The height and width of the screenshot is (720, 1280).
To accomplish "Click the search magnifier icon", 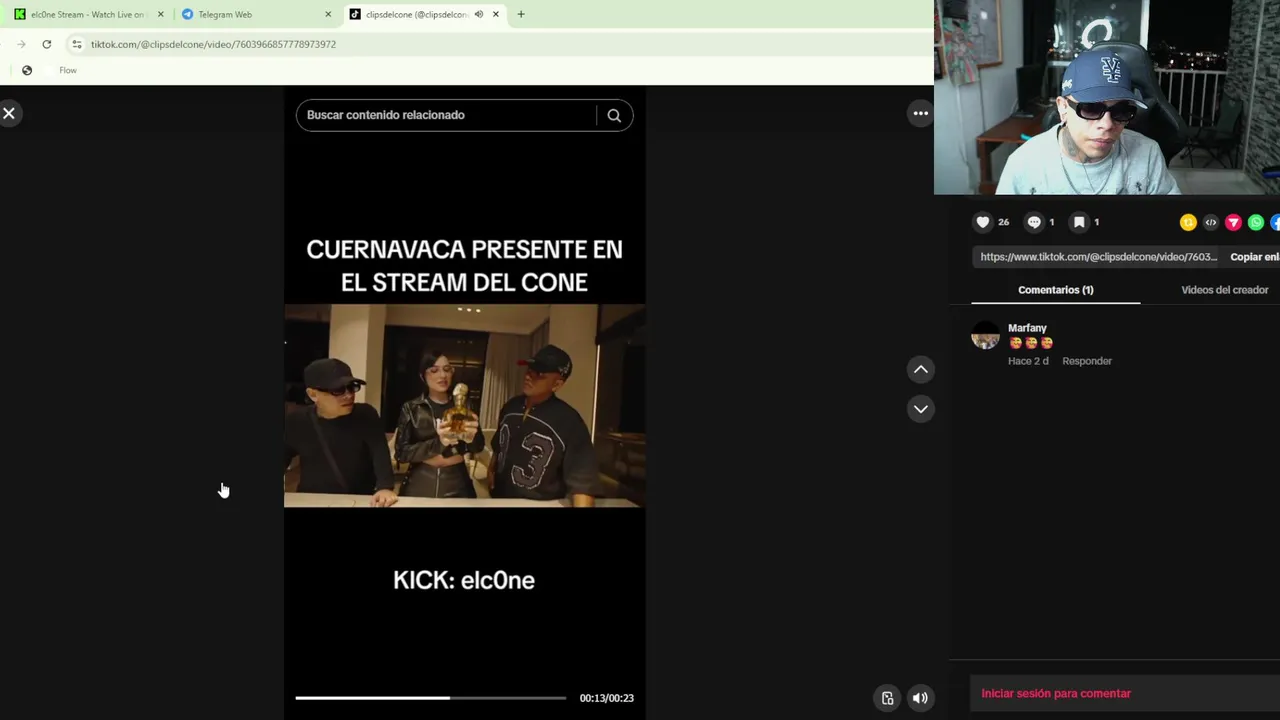I will [x=614, y=115].
